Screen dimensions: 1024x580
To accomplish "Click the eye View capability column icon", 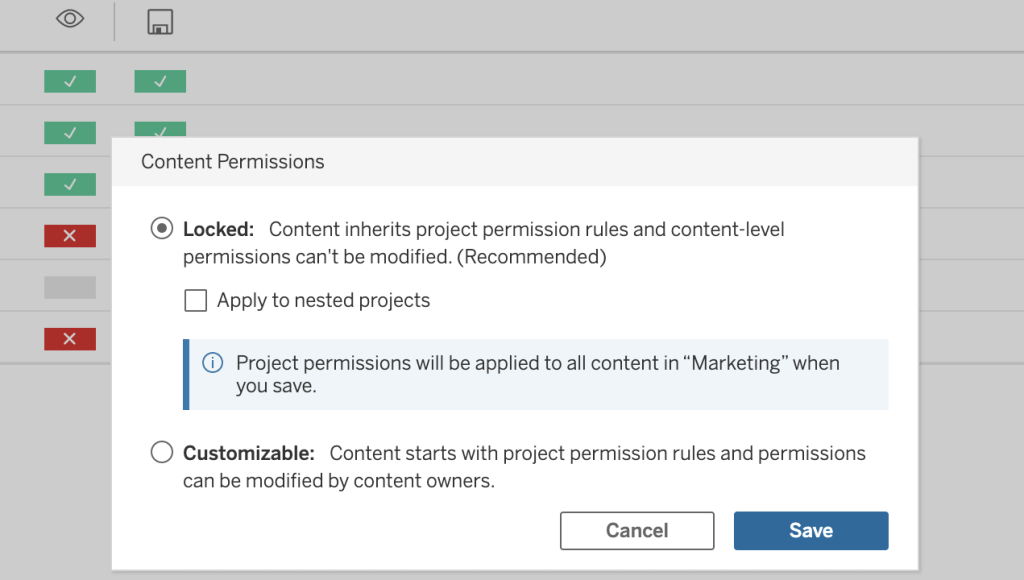I will (x=70, y=20).
